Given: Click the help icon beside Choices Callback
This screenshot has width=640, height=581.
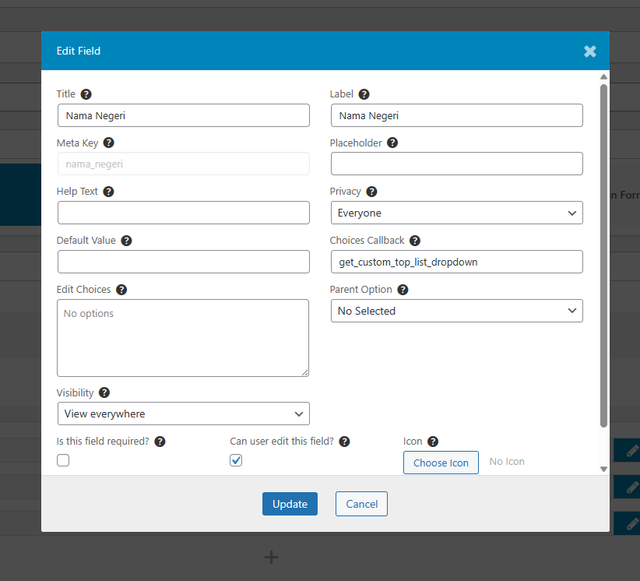Looking at the screenshot, I should tap(415, 240).
